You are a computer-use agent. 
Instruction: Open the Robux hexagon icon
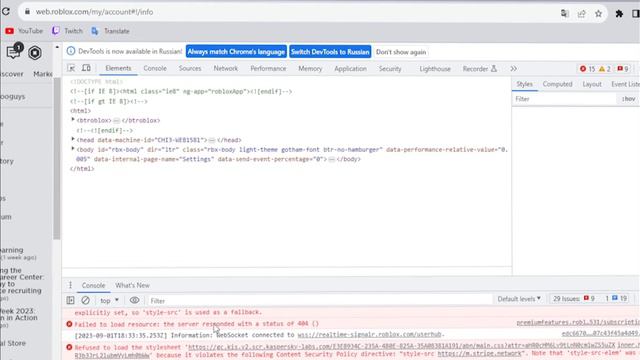pyautogui.click(x=35, y=53)
